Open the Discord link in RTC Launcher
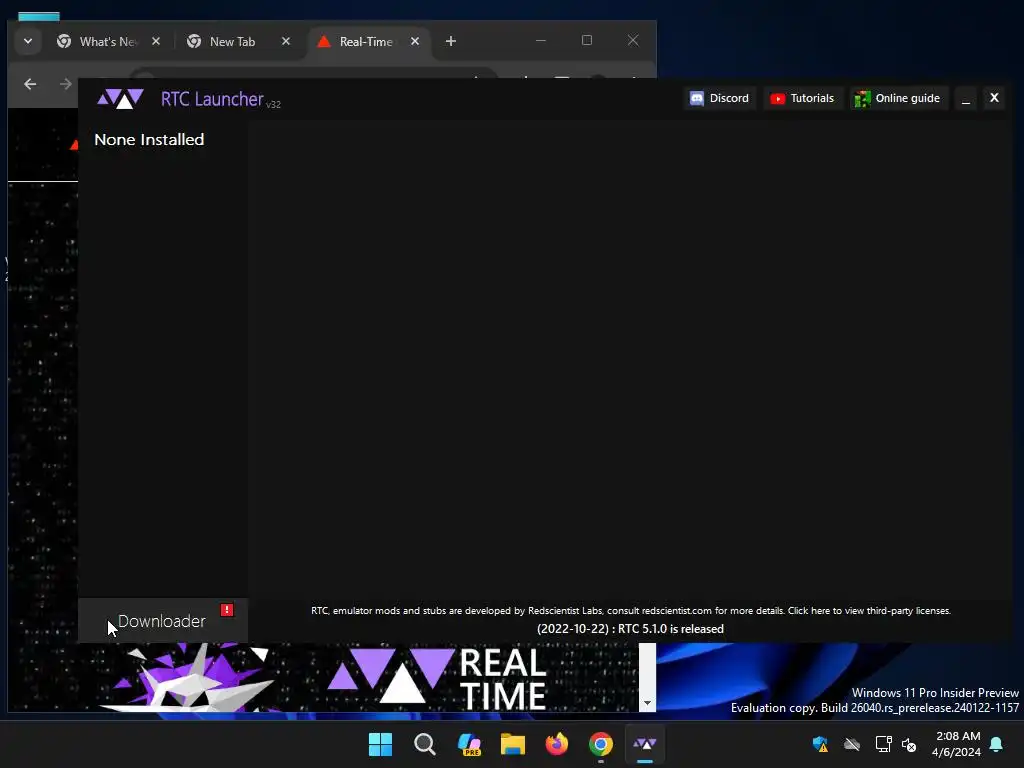1024x768 pixels. tap(720, 98)
